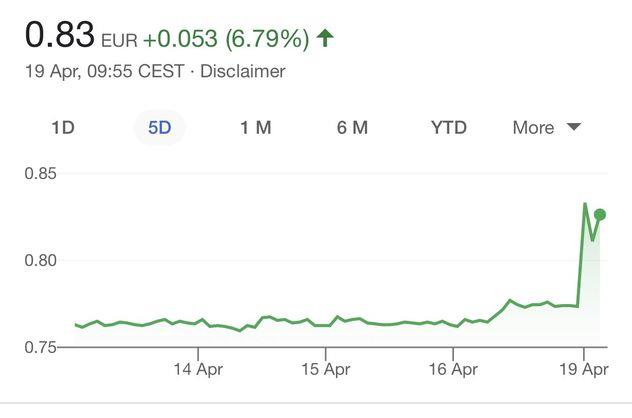
Task: Click the arrow beside More
Action: click(x=573, y=127)
